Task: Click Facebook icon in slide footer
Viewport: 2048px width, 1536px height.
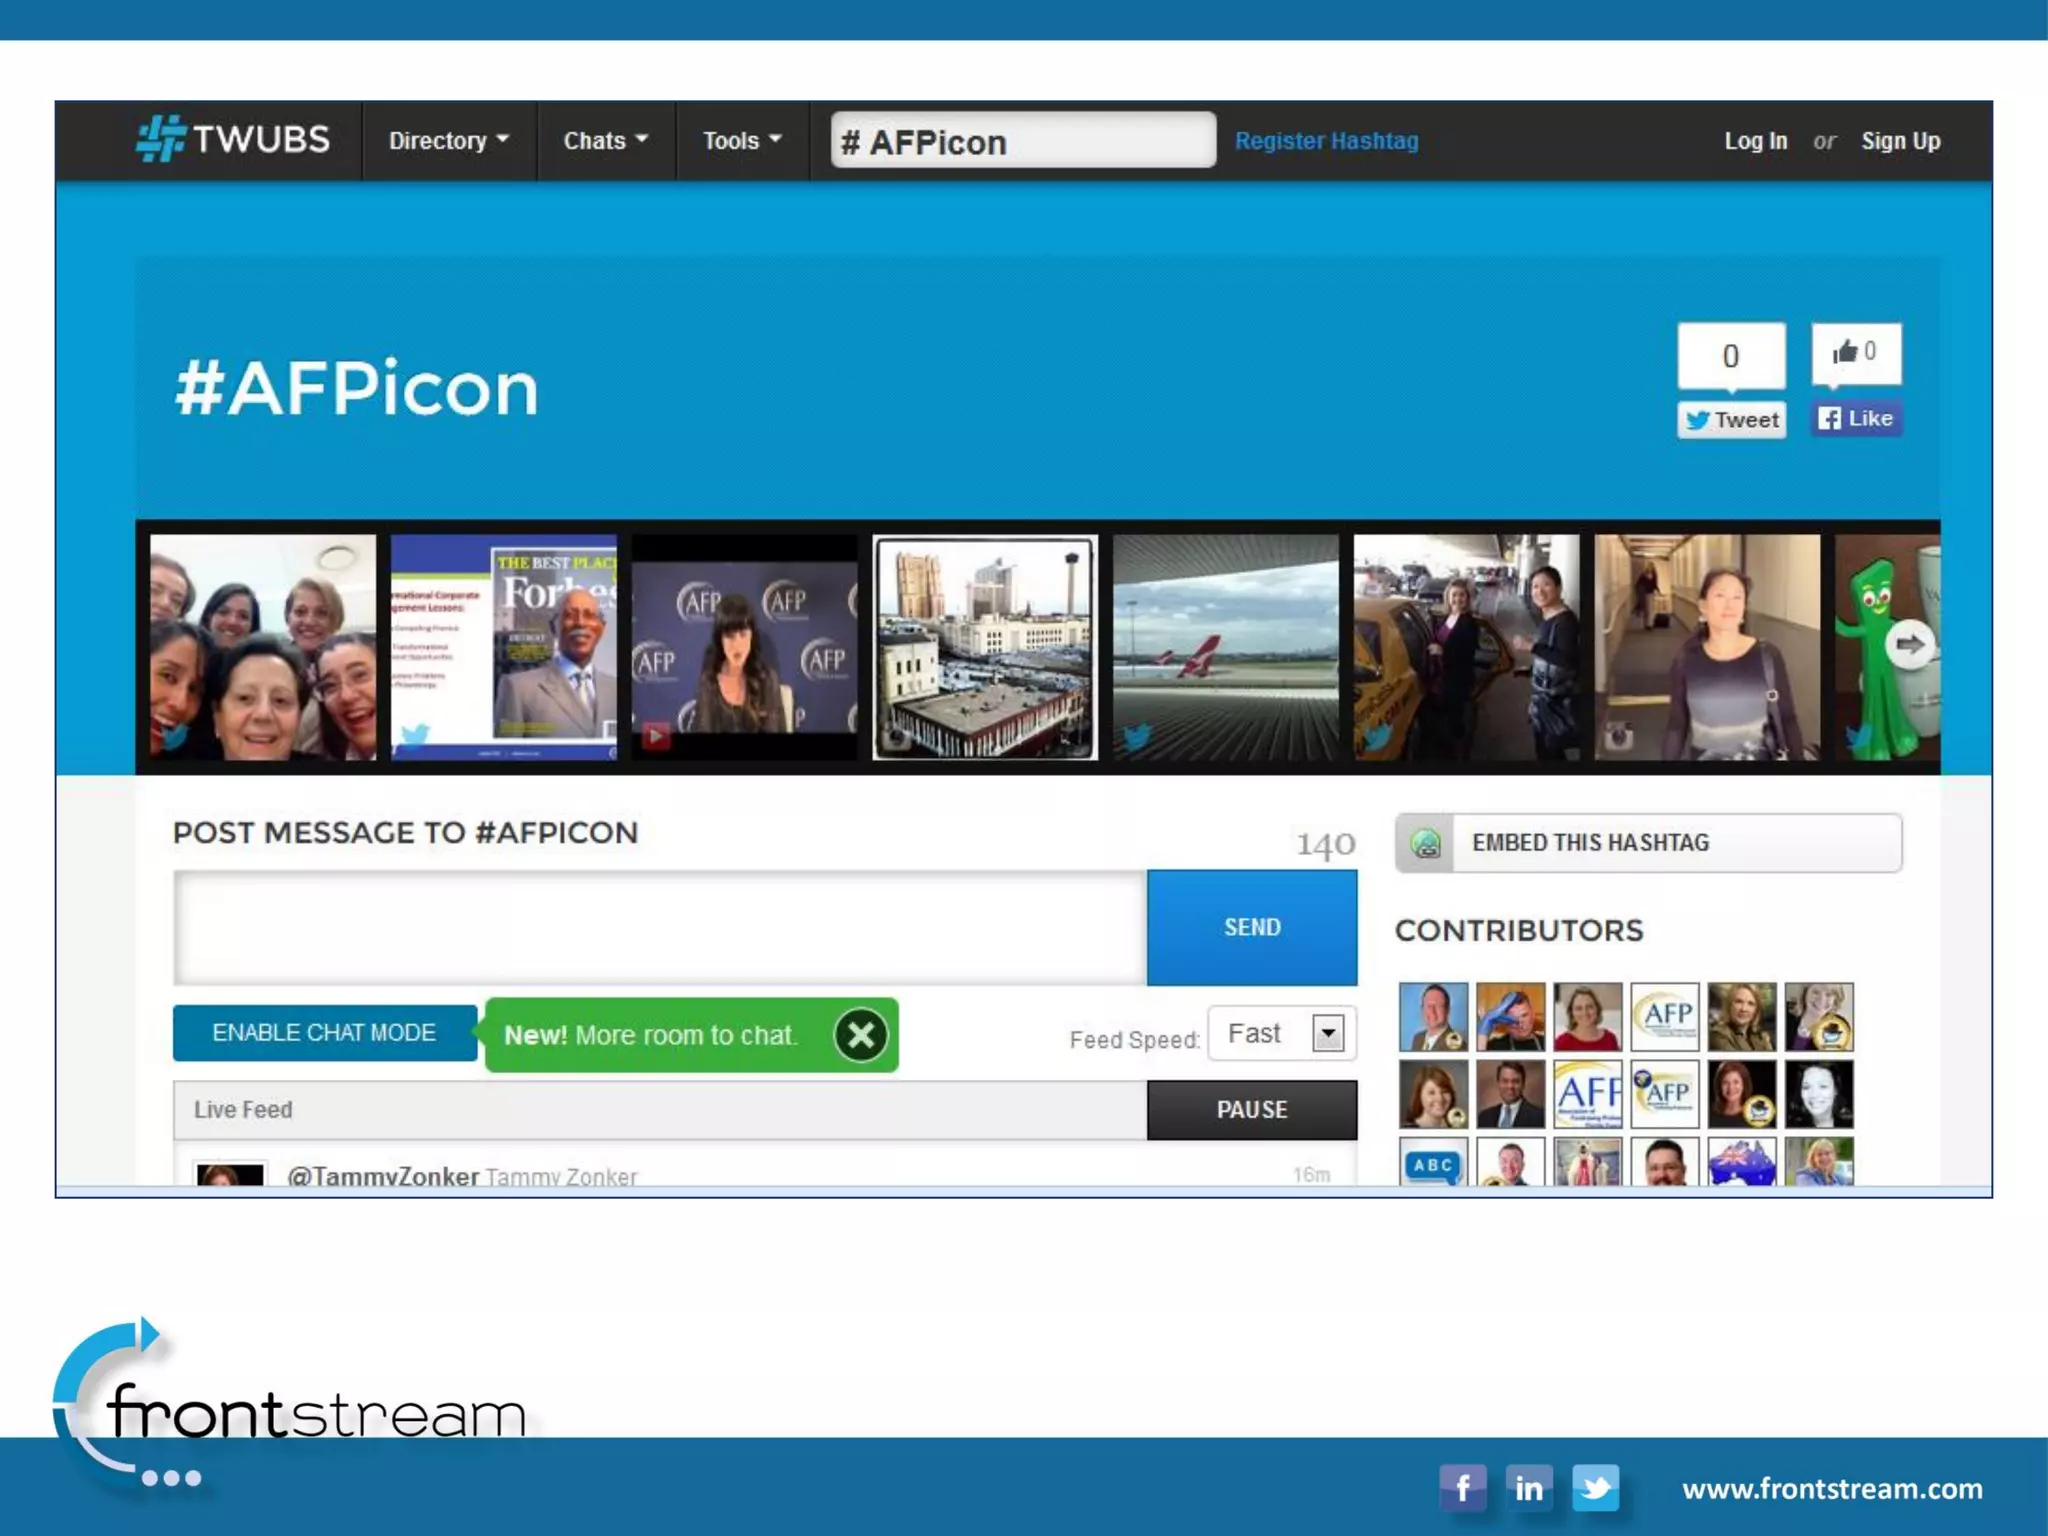Action: point(1462,1488)
